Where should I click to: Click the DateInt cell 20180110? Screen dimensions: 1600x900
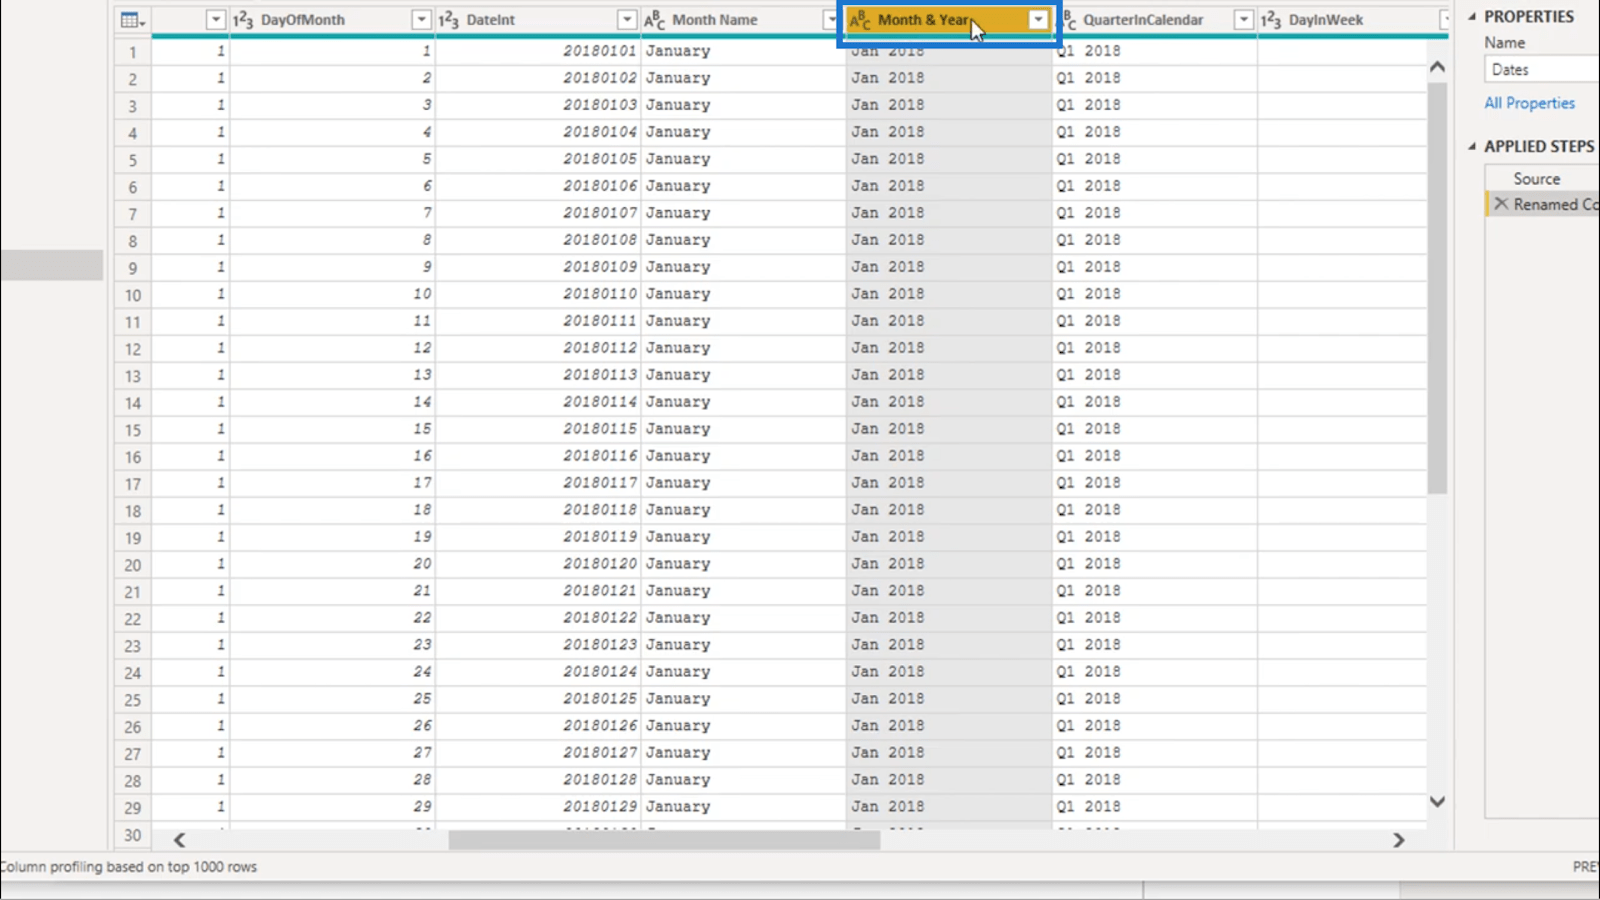click(x=538, y=293)
